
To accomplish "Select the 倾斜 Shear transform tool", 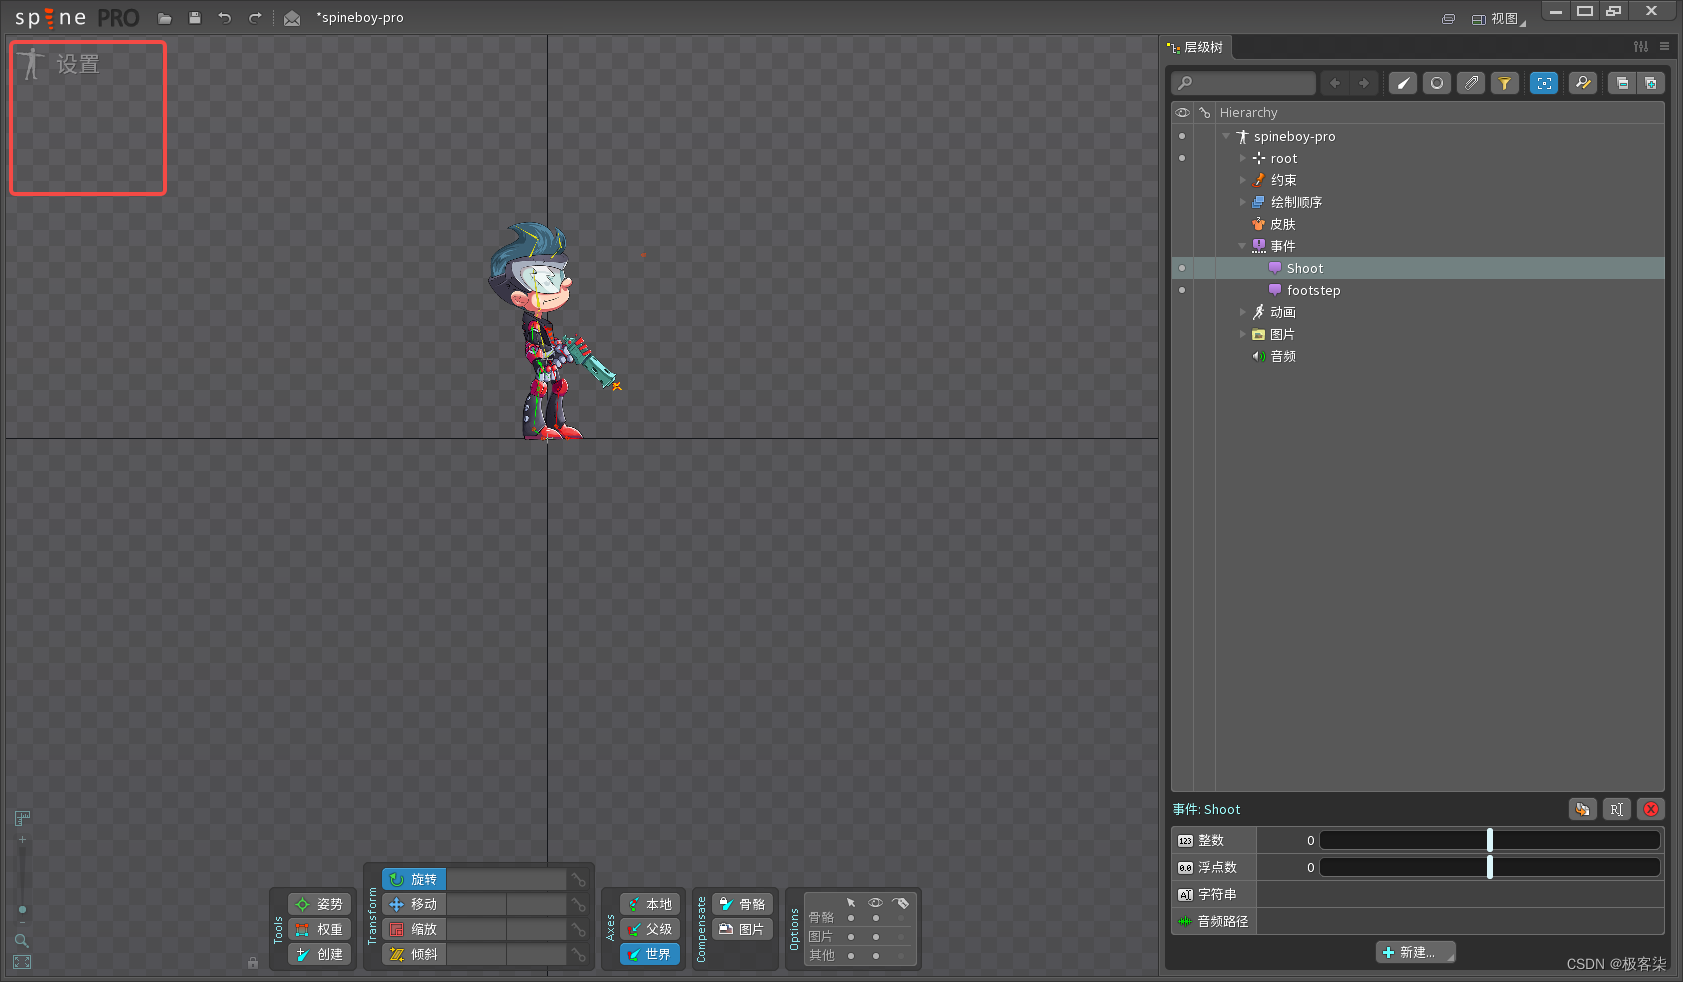I will click(414, 954).
